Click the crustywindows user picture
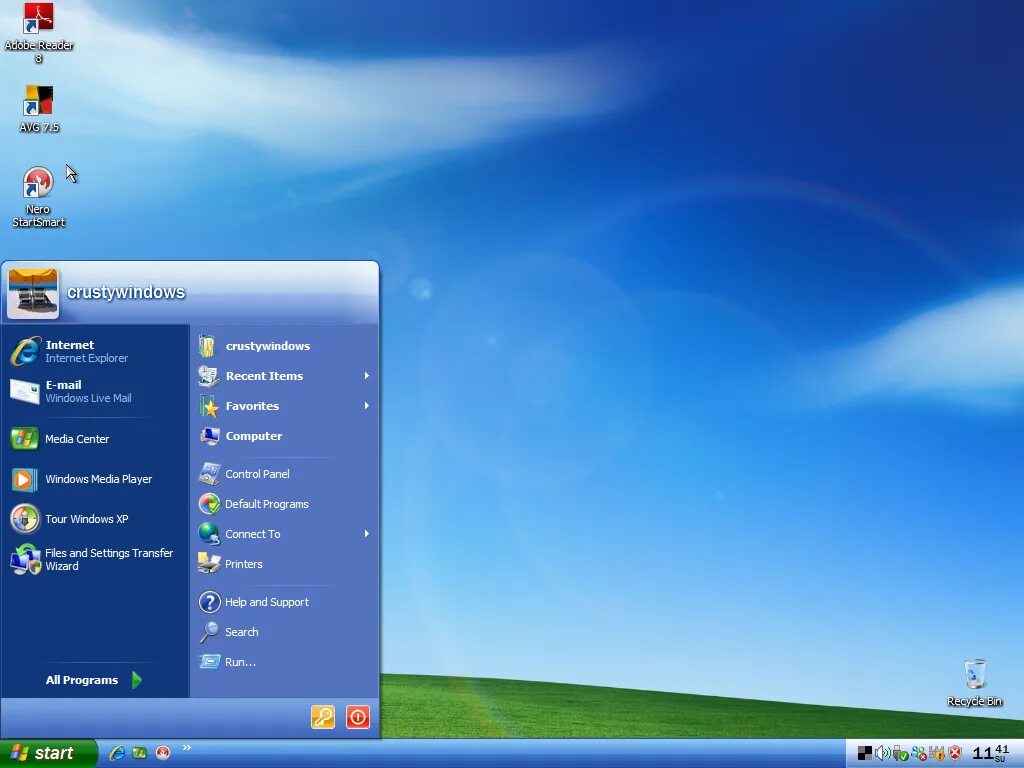This screenshot has height=768, width=1024. click(x=33, y=293)
